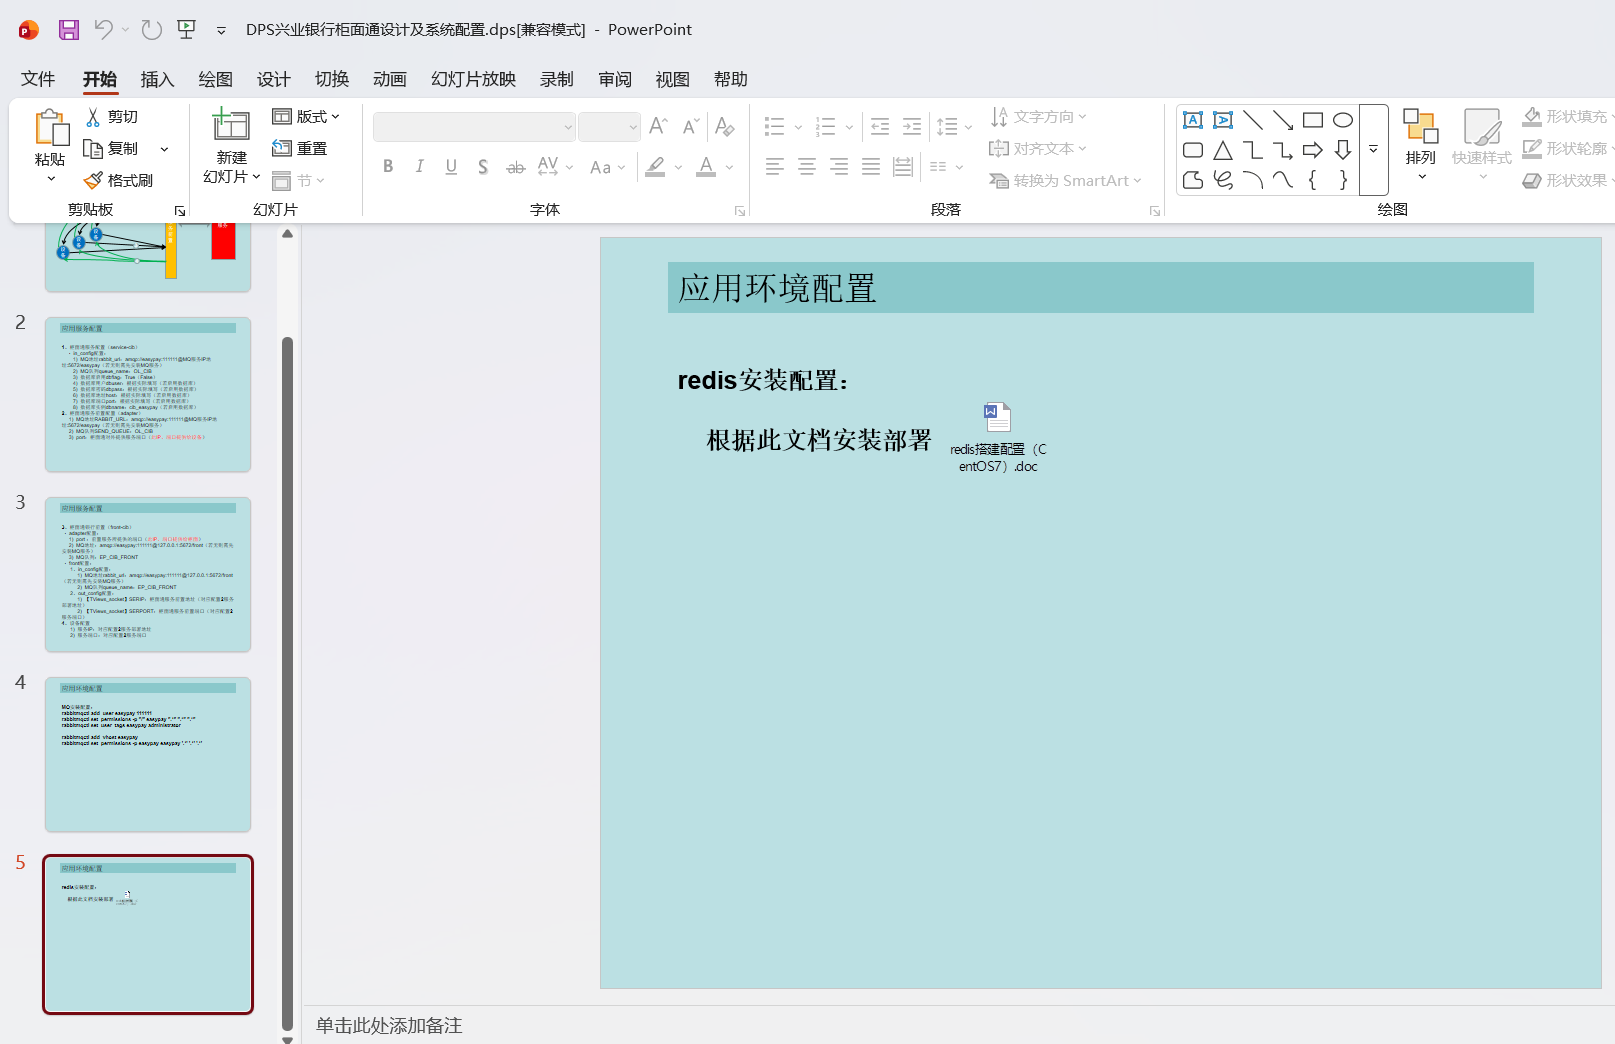Open the Quick Access Toolbar customize arrow
This screenshot has width=1615, height=1044.
coord(221,31)
